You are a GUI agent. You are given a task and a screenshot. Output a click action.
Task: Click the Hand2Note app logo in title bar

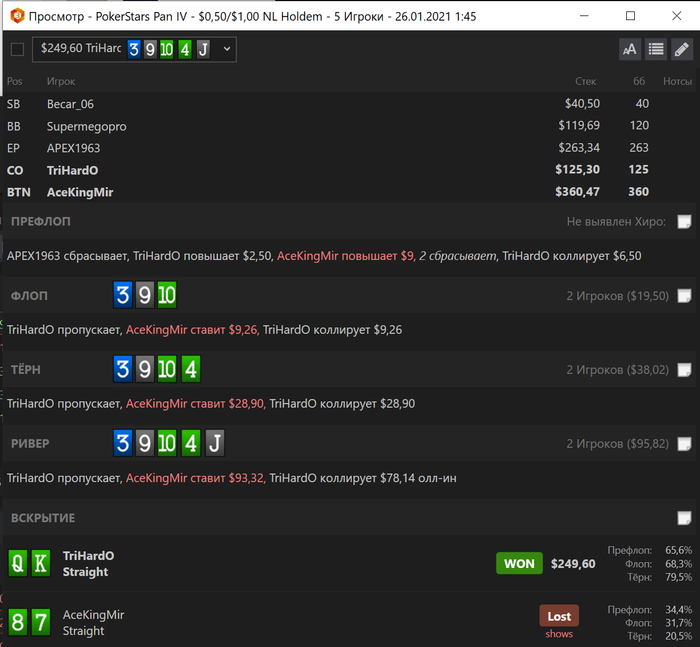[x=17, y=16]
